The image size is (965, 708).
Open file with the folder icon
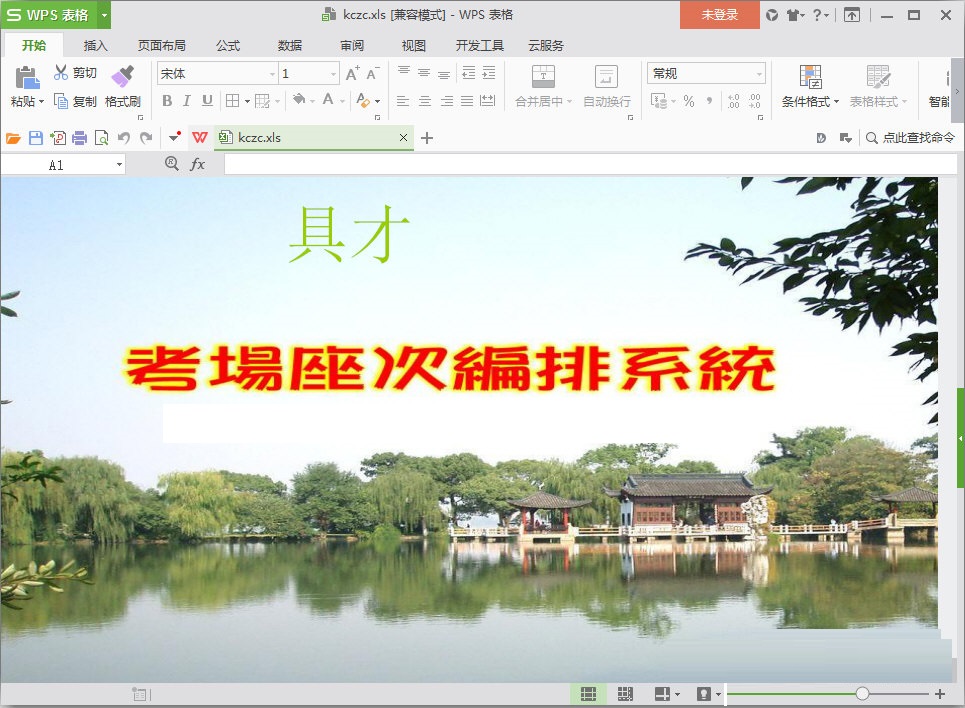coord(14,138)
